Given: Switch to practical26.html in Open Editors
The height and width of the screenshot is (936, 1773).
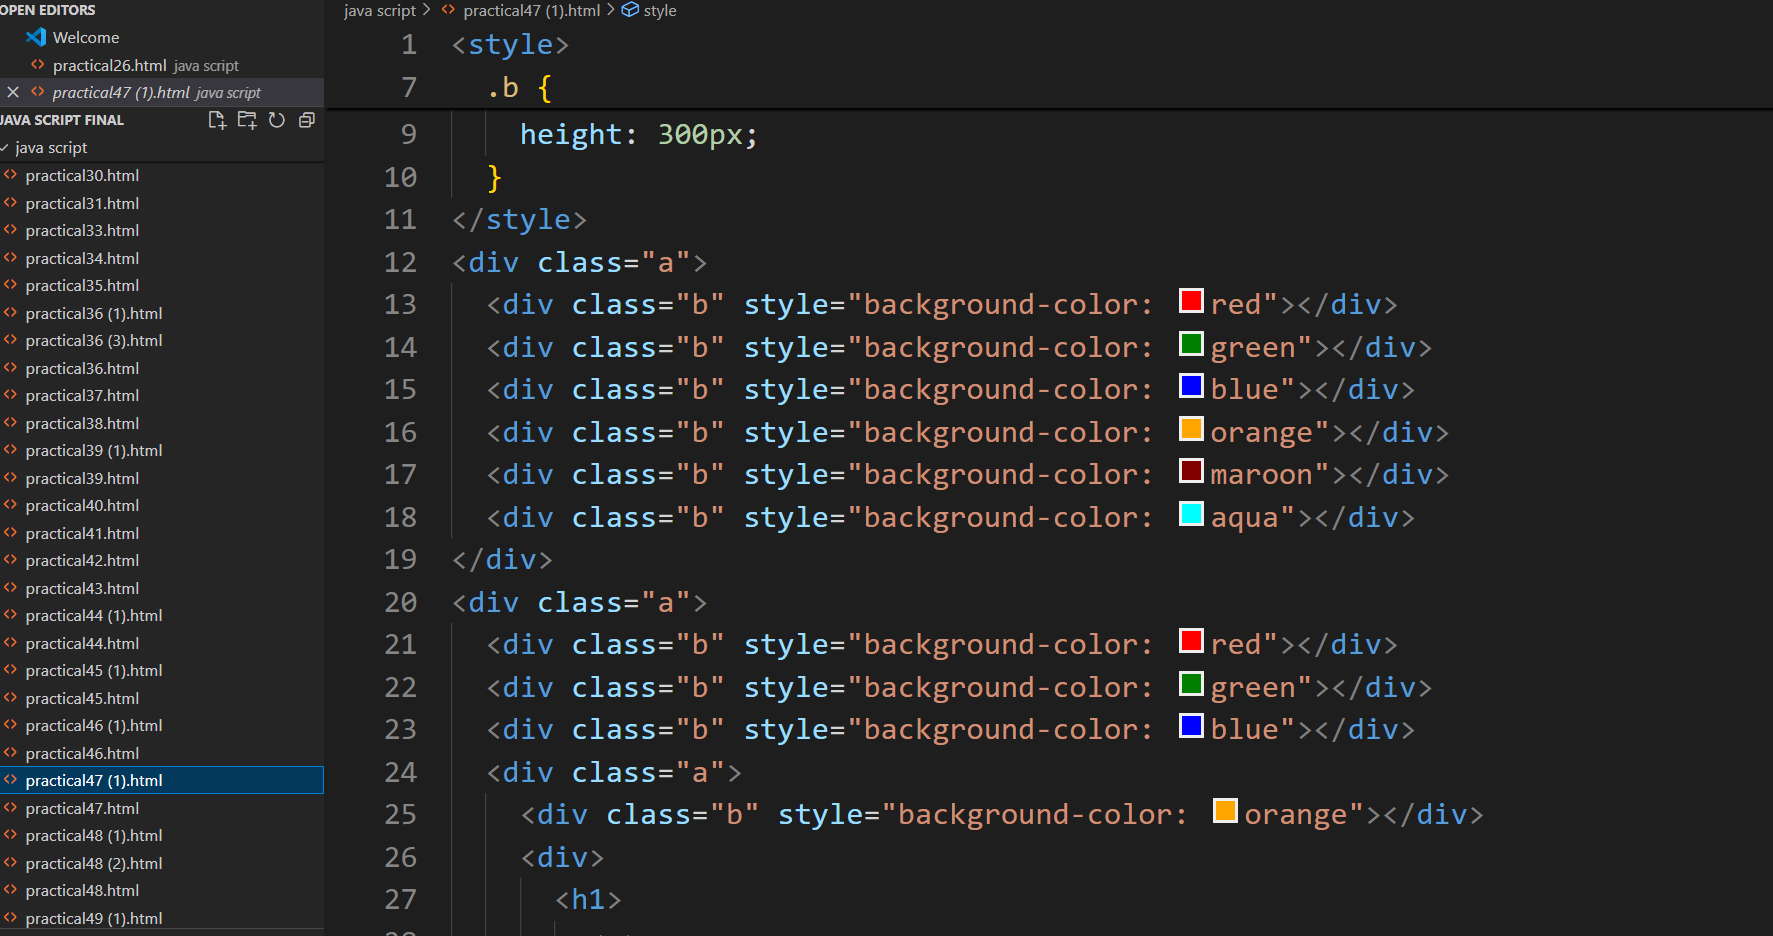Looking at the screenshot, I should pos(109,65).
